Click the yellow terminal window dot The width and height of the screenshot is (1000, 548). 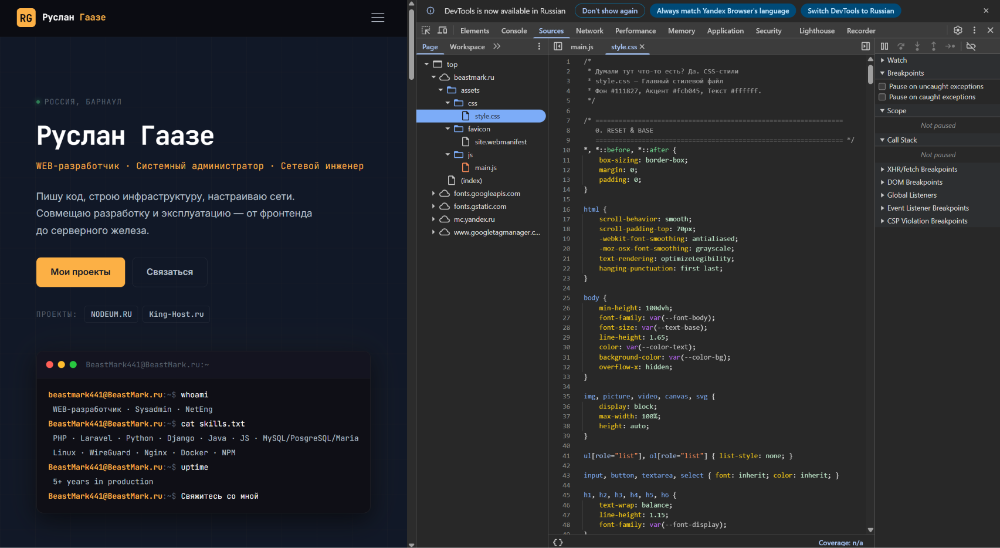(x=61, y=364)
